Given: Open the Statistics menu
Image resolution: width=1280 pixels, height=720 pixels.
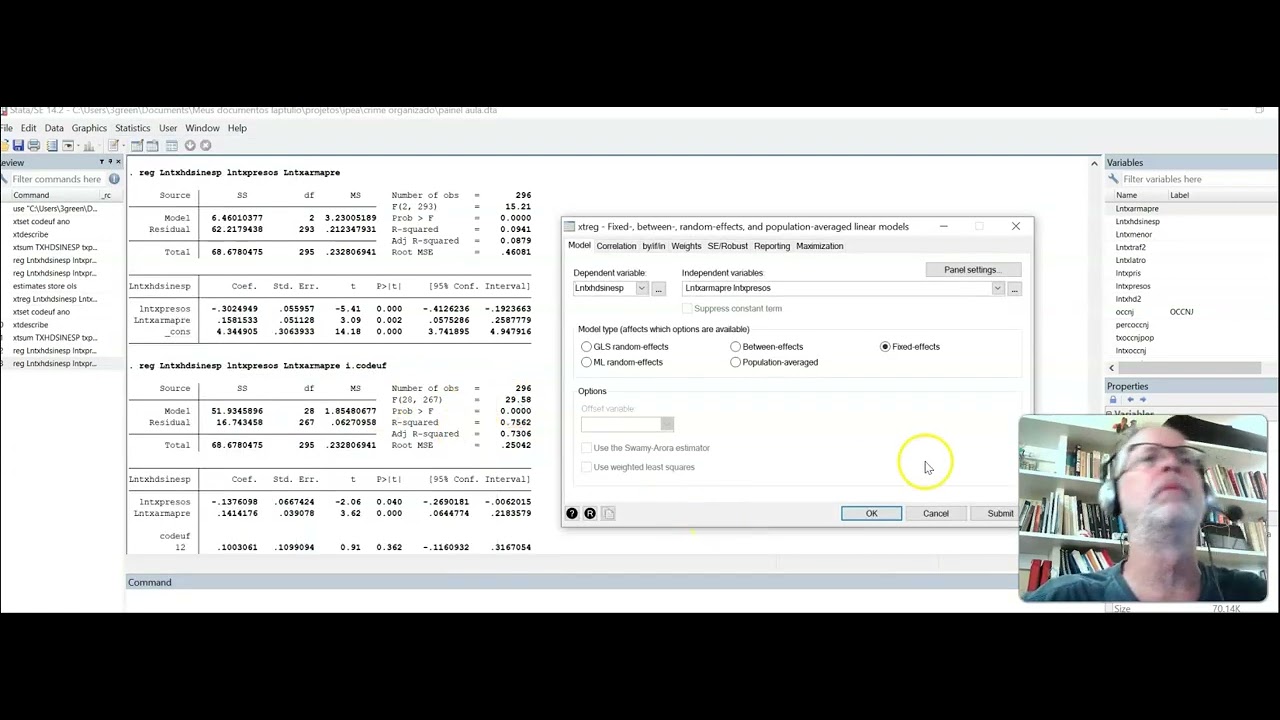Looking at the screenshot, I should [132, 128].
